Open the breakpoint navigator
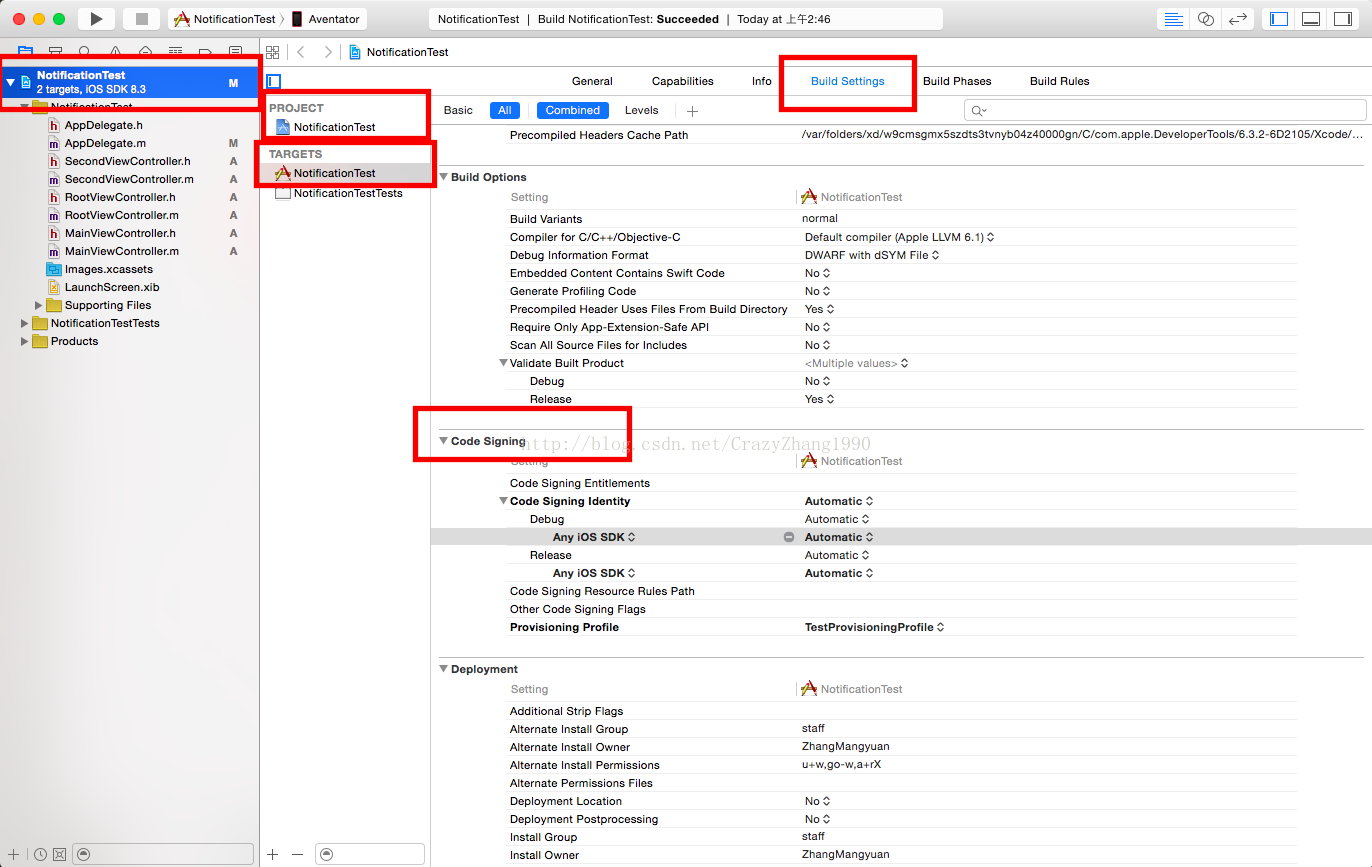This screenshot has width=1372, height=867. pos(205,51)
